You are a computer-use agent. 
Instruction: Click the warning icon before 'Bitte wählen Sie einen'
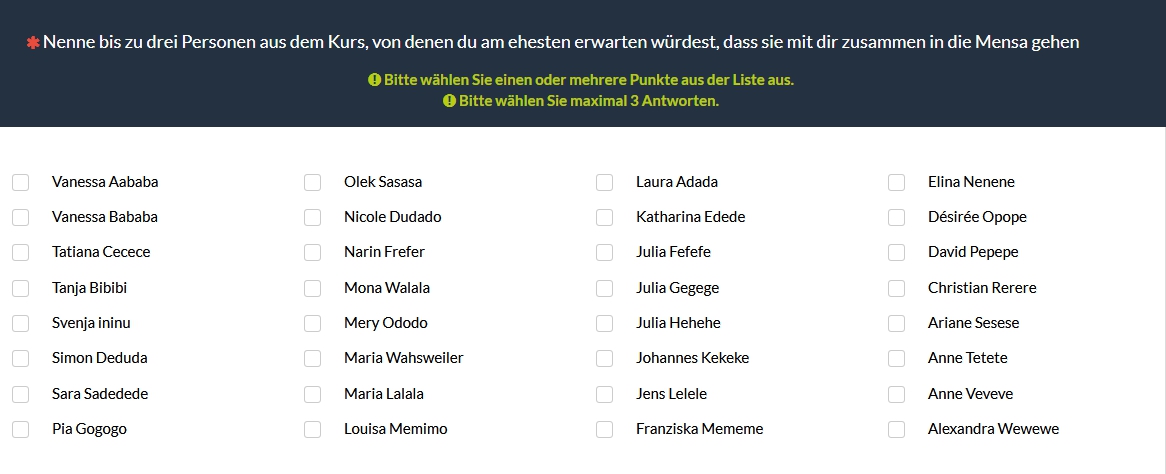point(374,80)
